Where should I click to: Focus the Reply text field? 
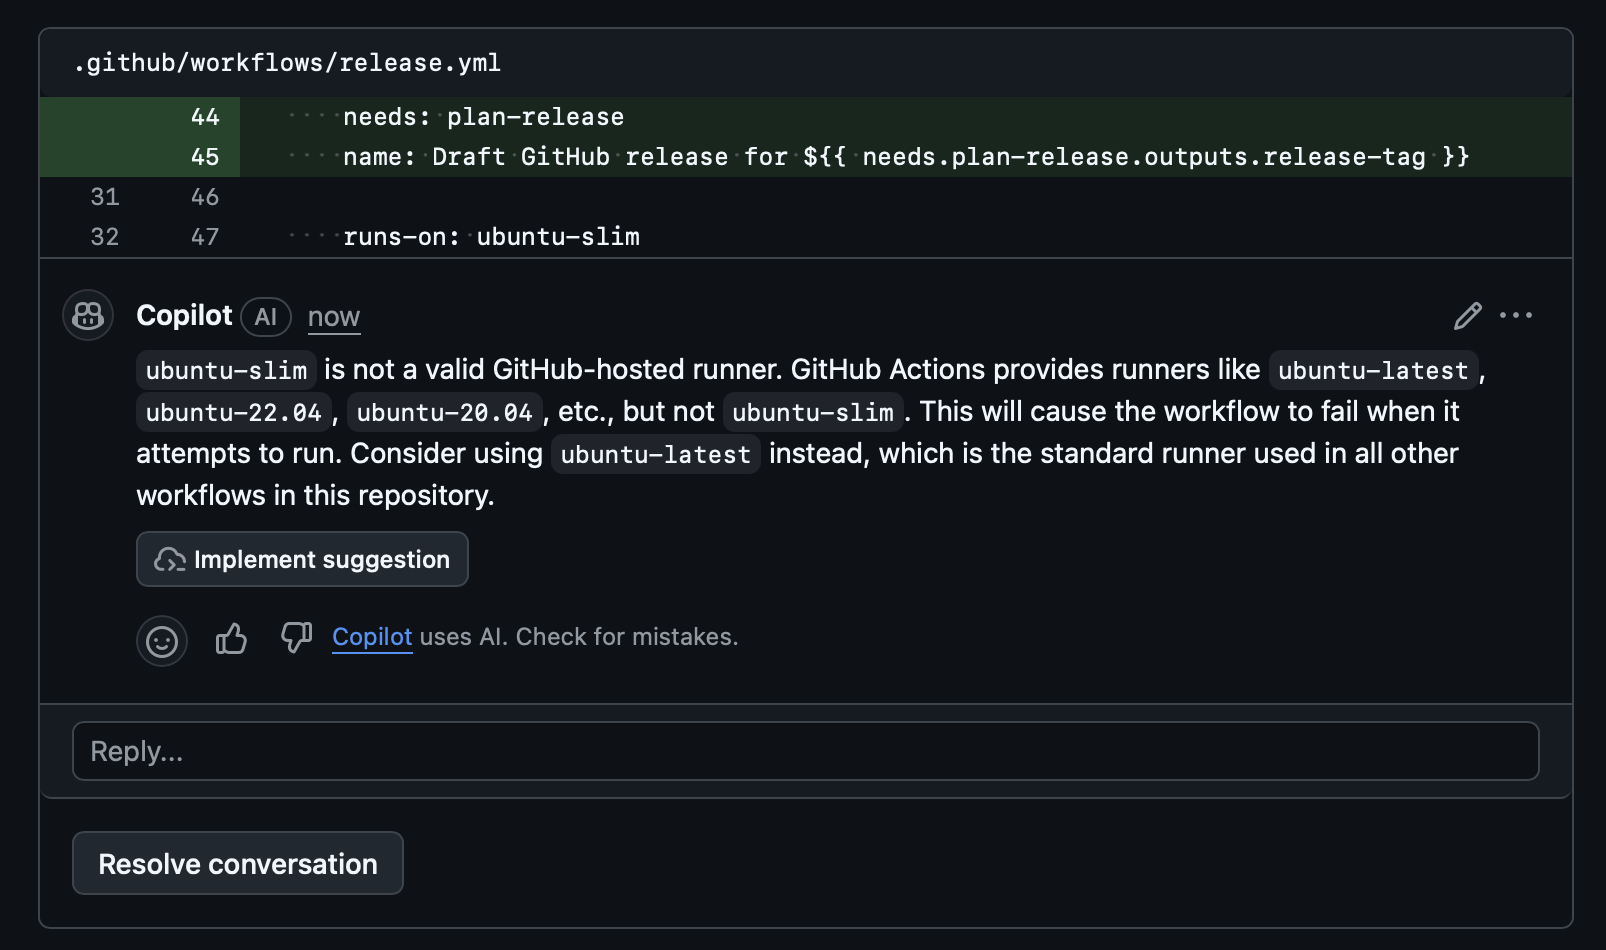click(805, 751)
